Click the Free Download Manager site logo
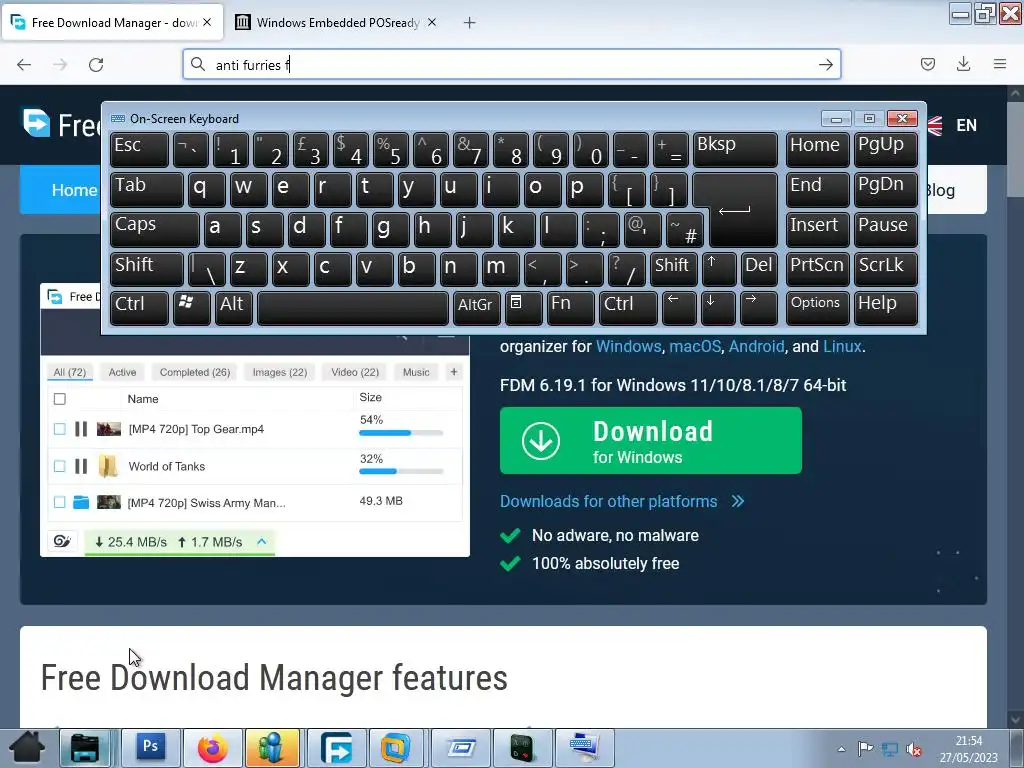Screen dimensions: 1024x768 click(60, 124)
